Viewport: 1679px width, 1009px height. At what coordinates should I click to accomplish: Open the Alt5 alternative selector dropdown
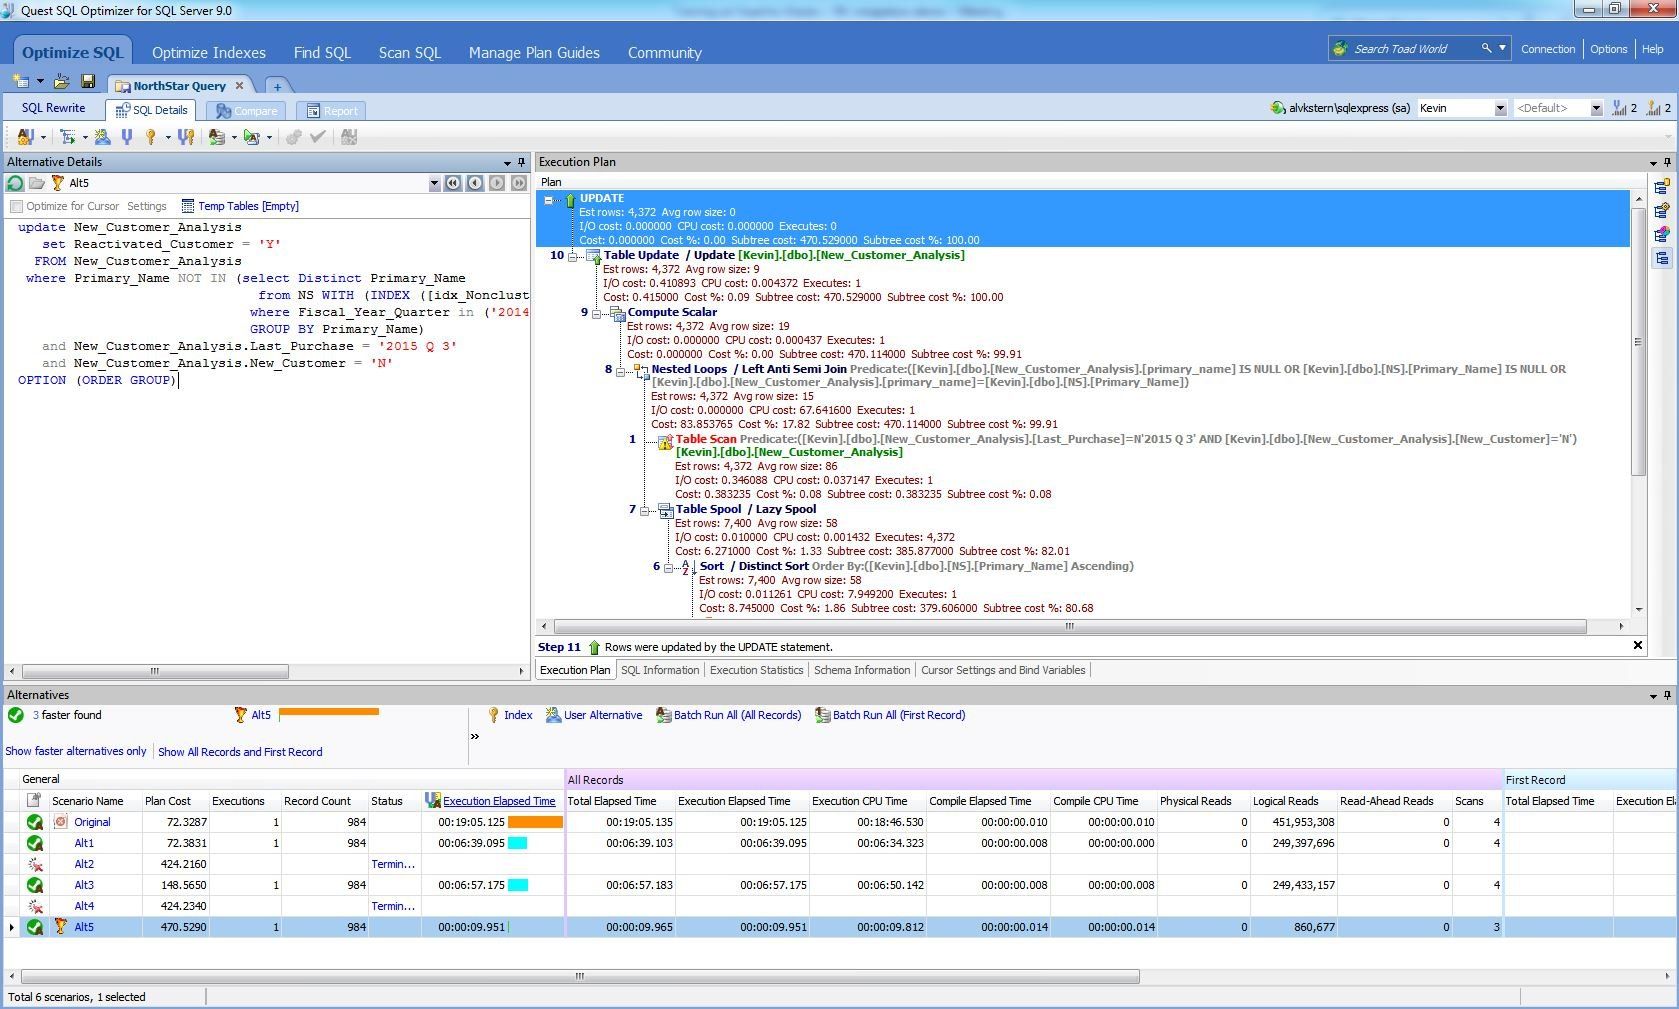(x=434, y=183)
